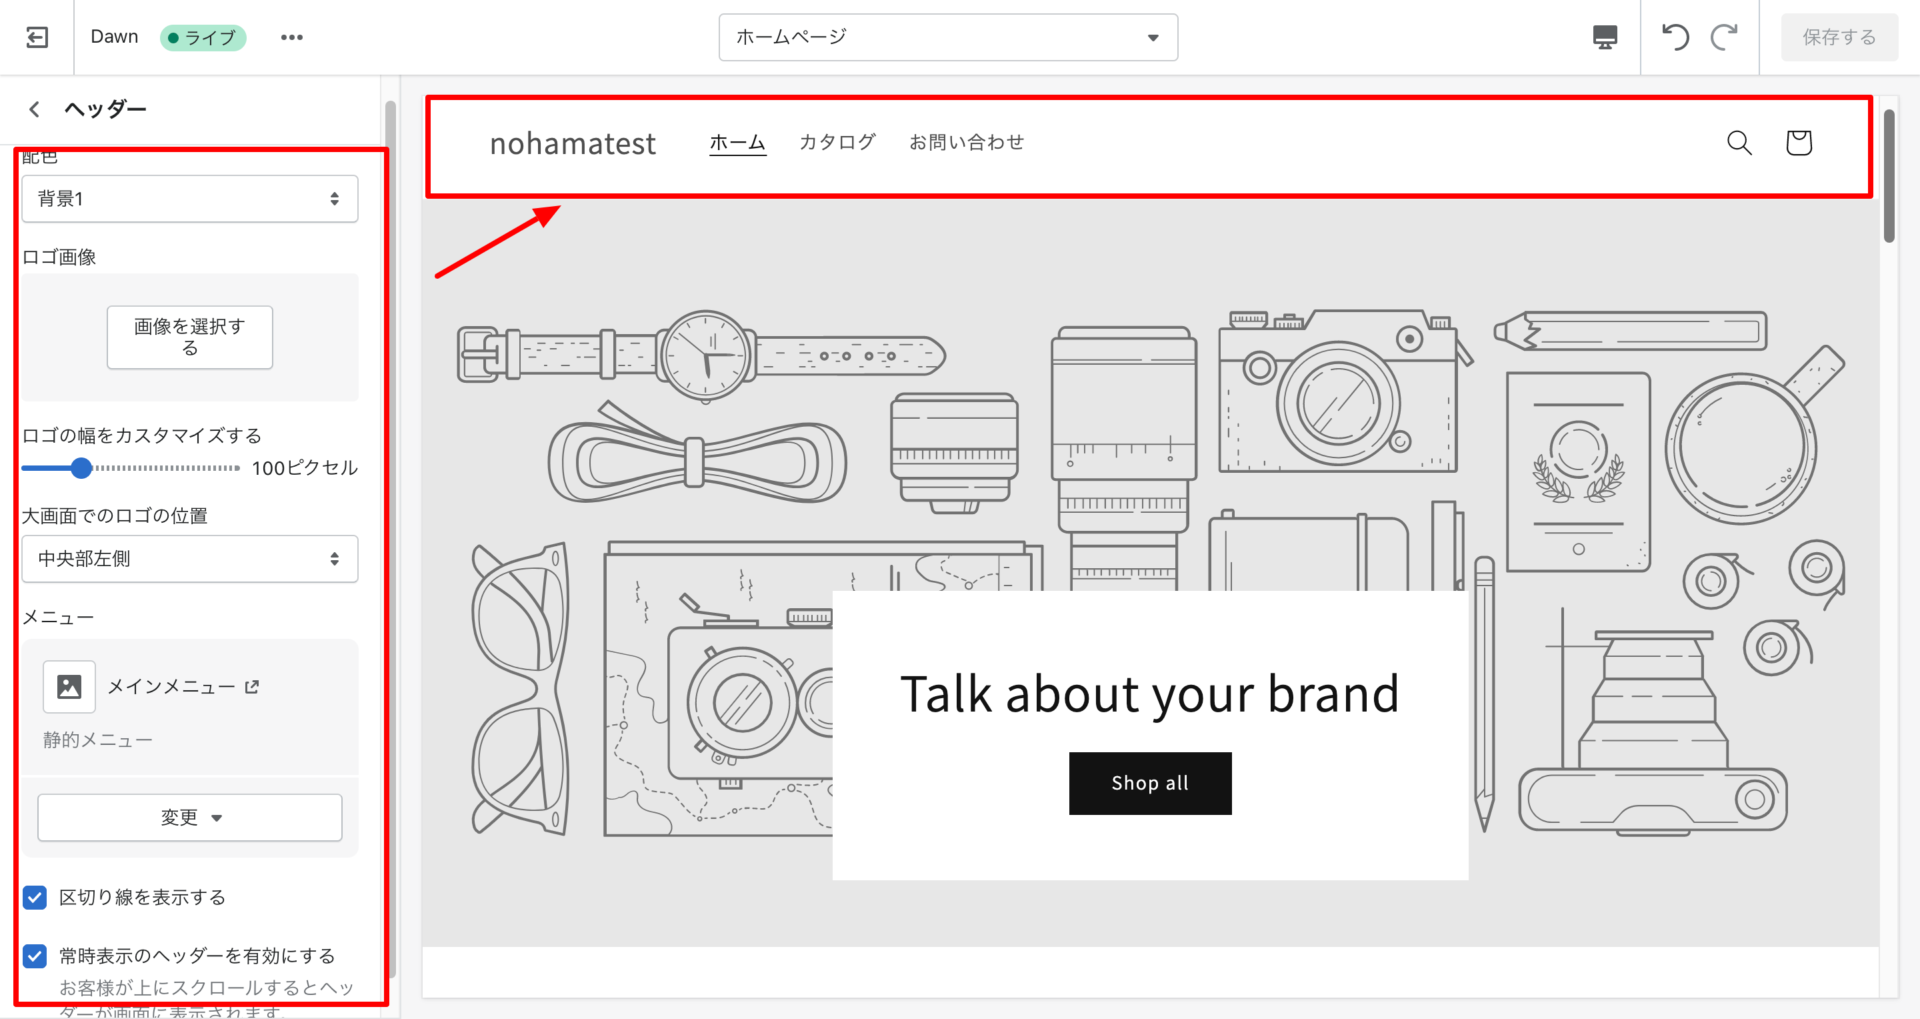The height and width of the screenshot is (1019, 1920).
Task: Uncheck 常時表示のヘッダーを有効にする checkbox
Action: pyautogui.click(x=35, y=956)
